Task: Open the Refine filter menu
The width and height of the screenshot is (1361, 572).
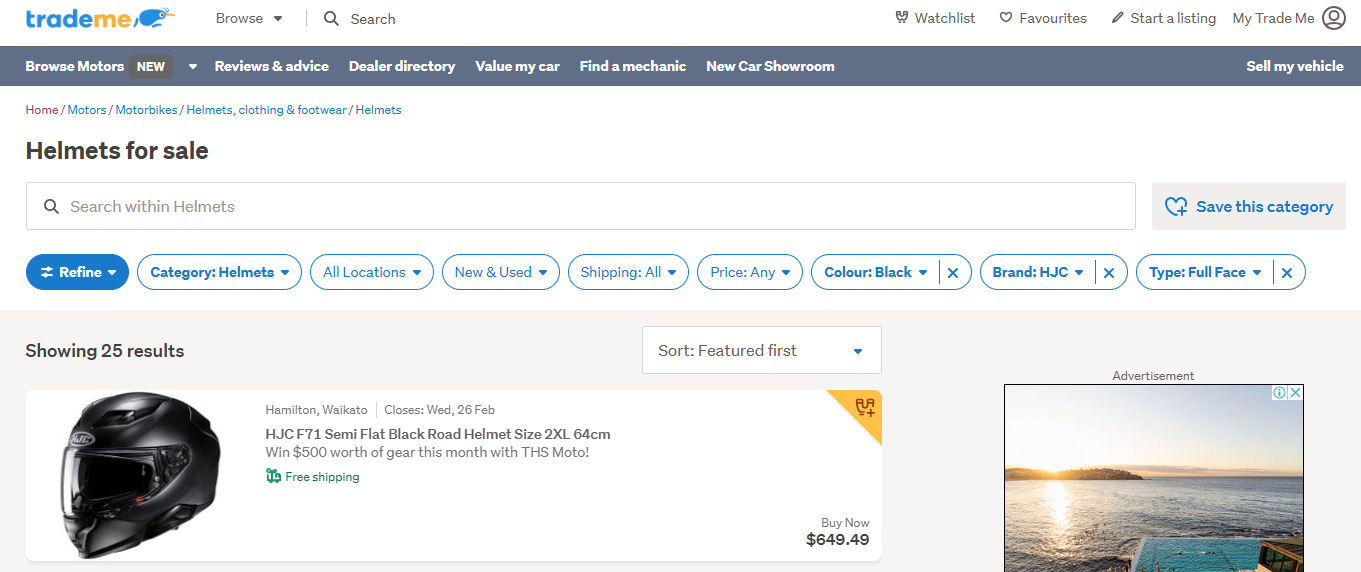Action: (x=77, y=272)
